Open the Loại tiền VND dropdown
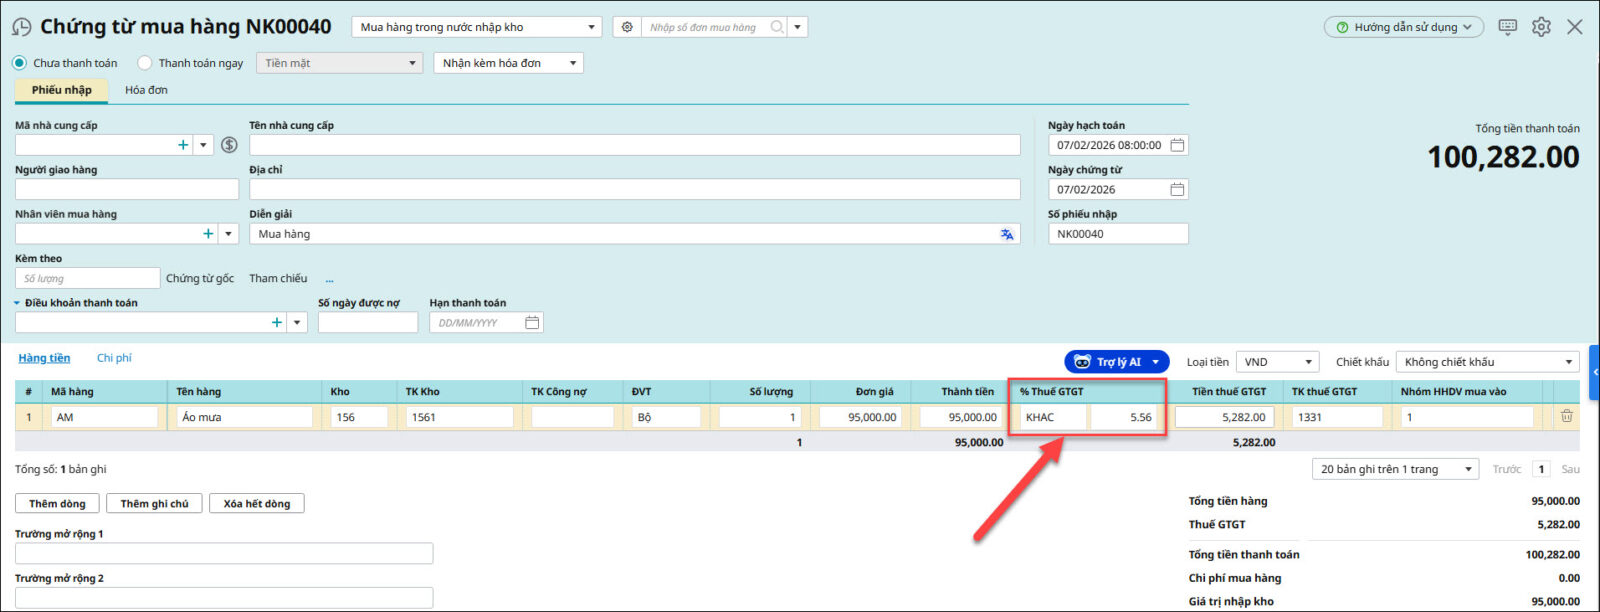Image resolution: width=1600 pixels, height=612 pixels. coord(1277,362)
